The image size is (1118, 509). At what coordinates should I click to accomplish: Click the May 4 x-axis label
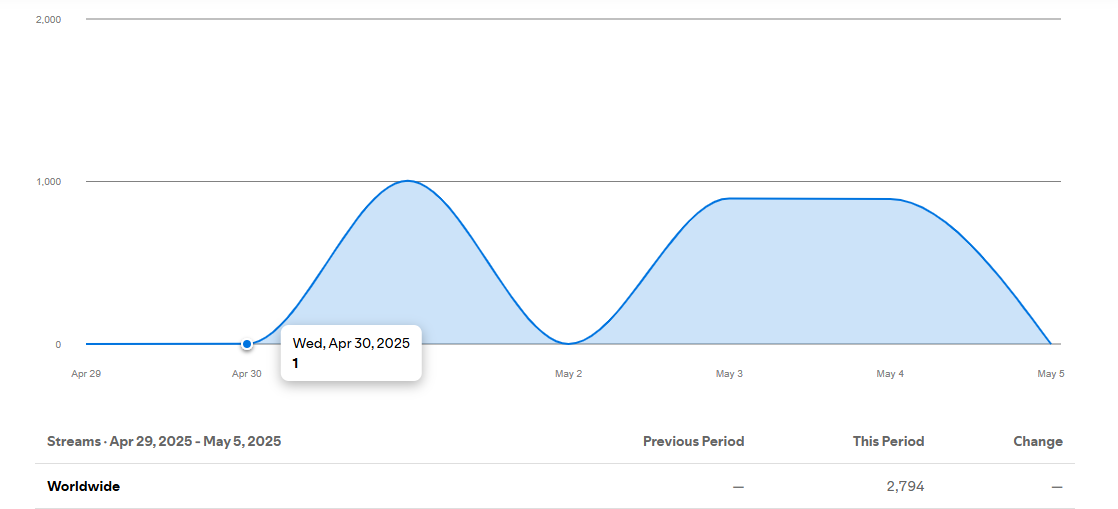pos(890,374)
